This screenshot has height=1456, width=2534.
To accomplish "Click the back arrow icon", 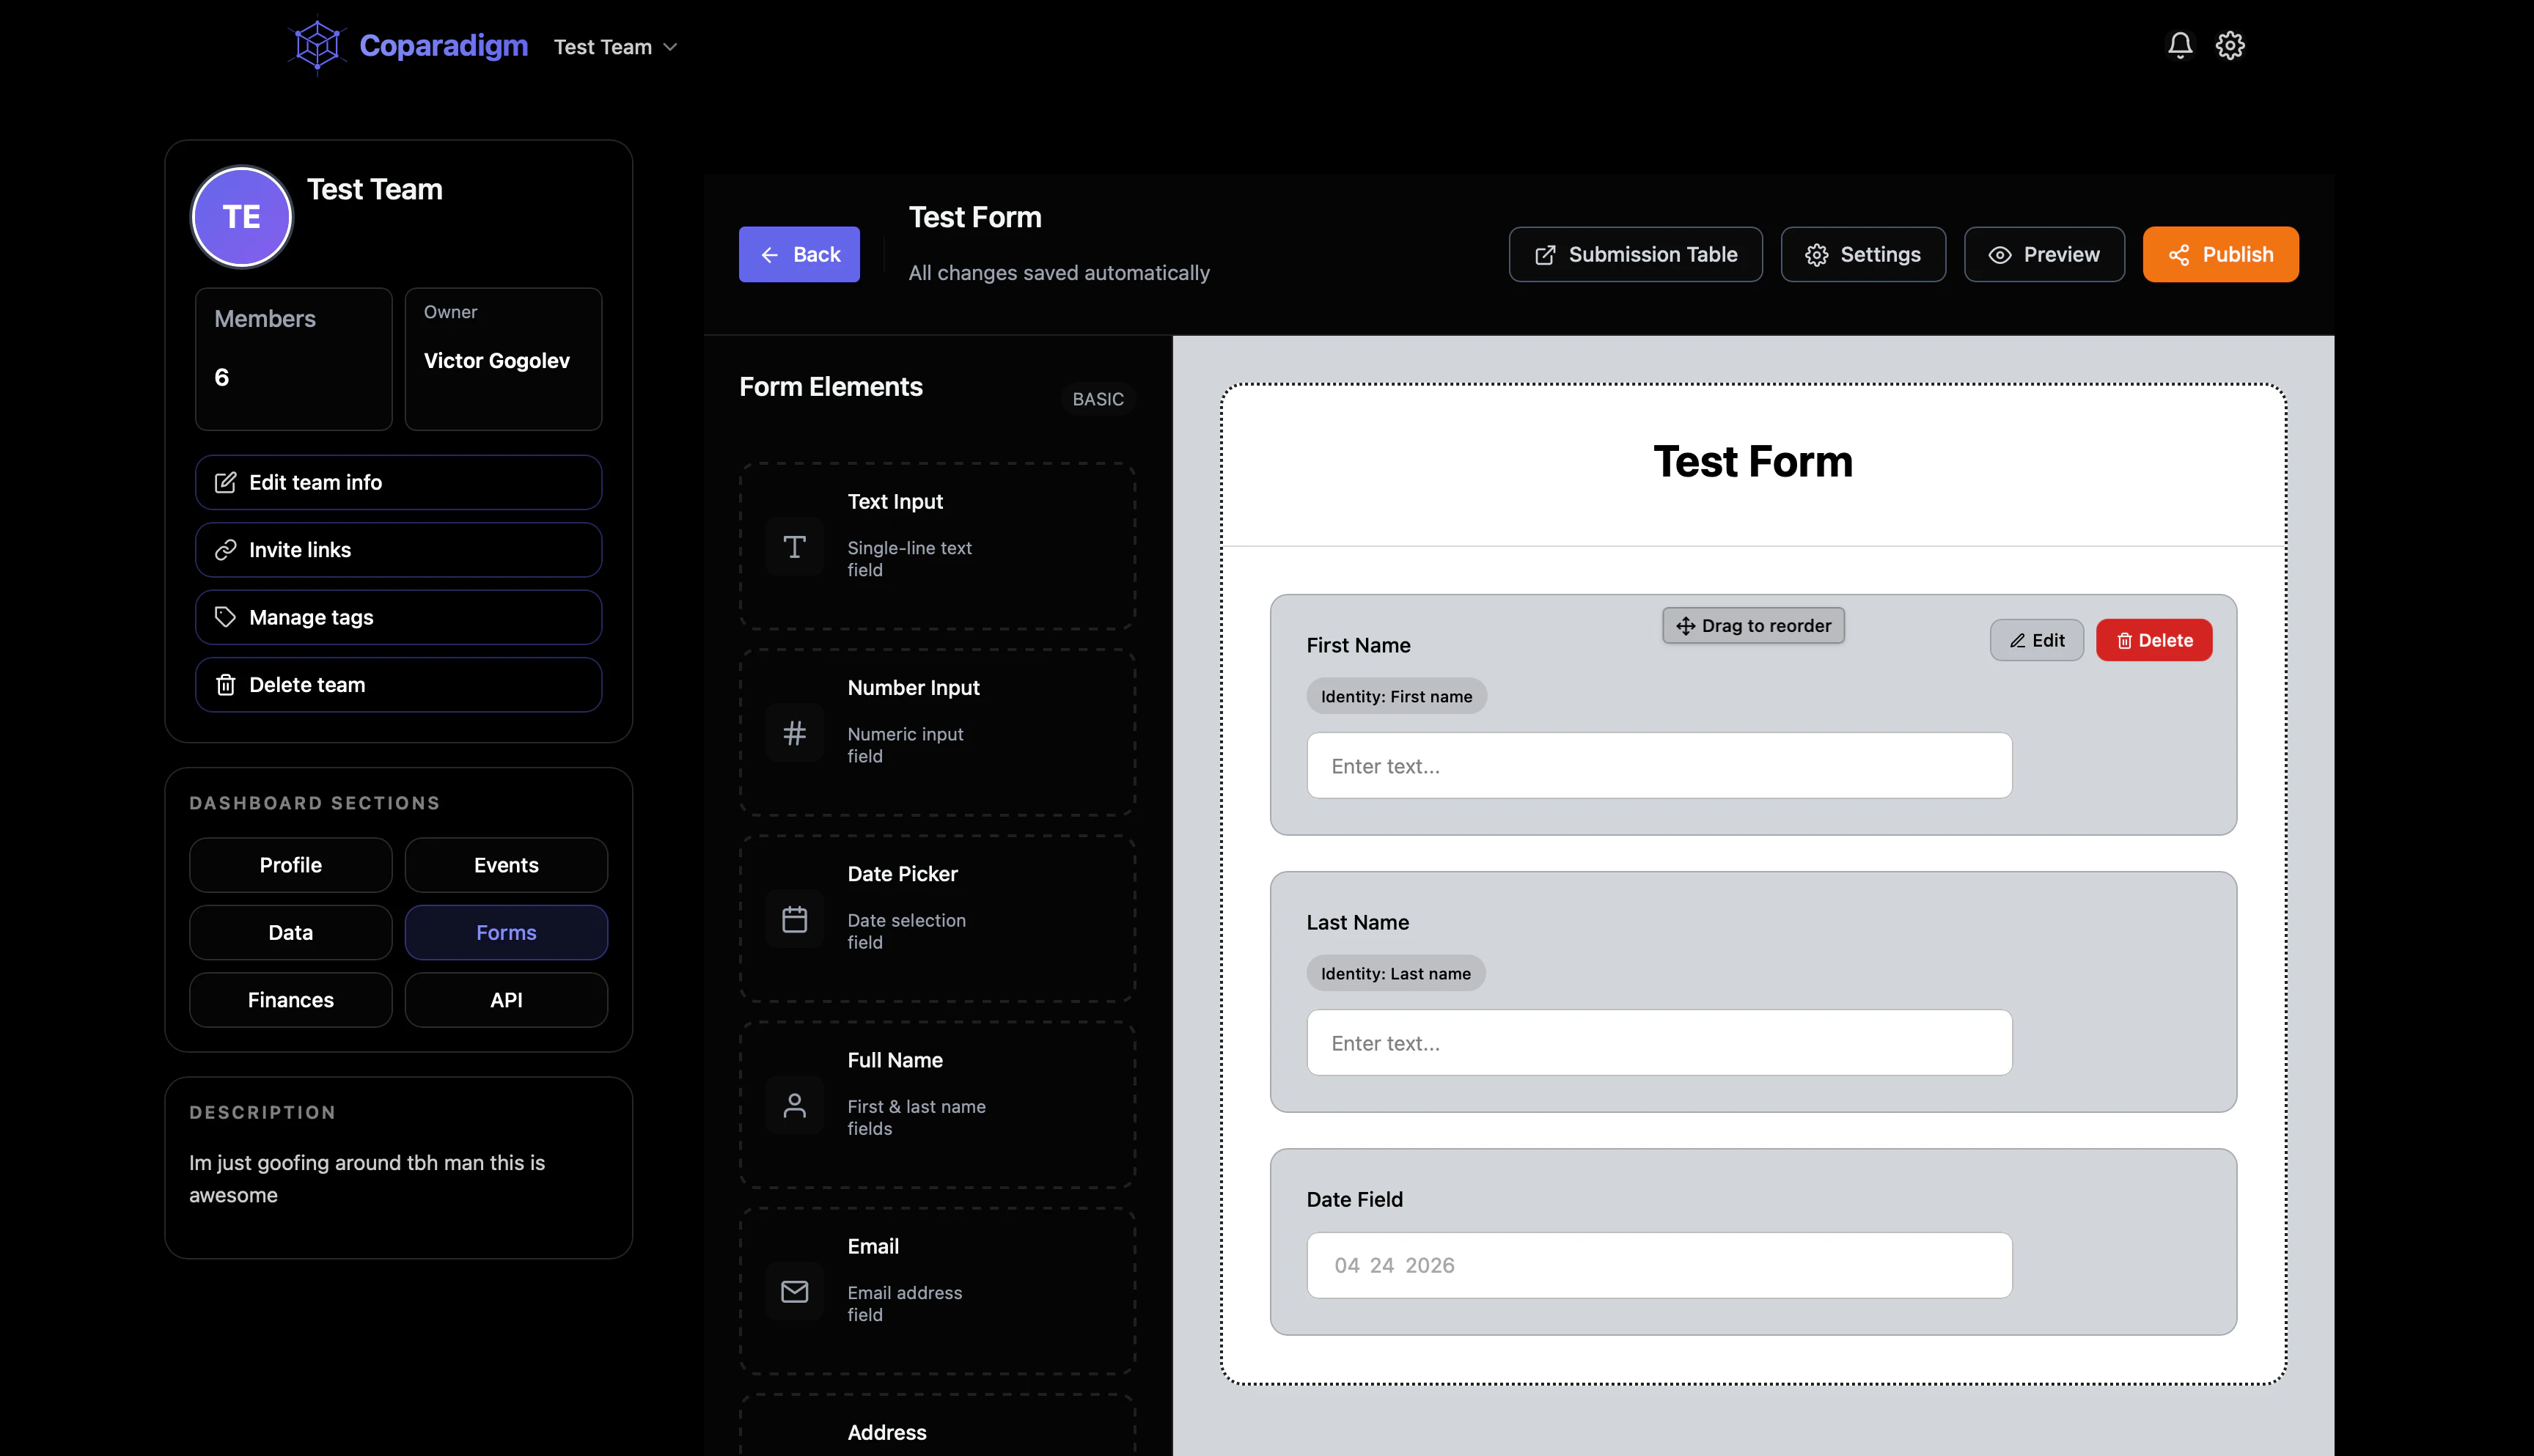I will coord(769,255).
